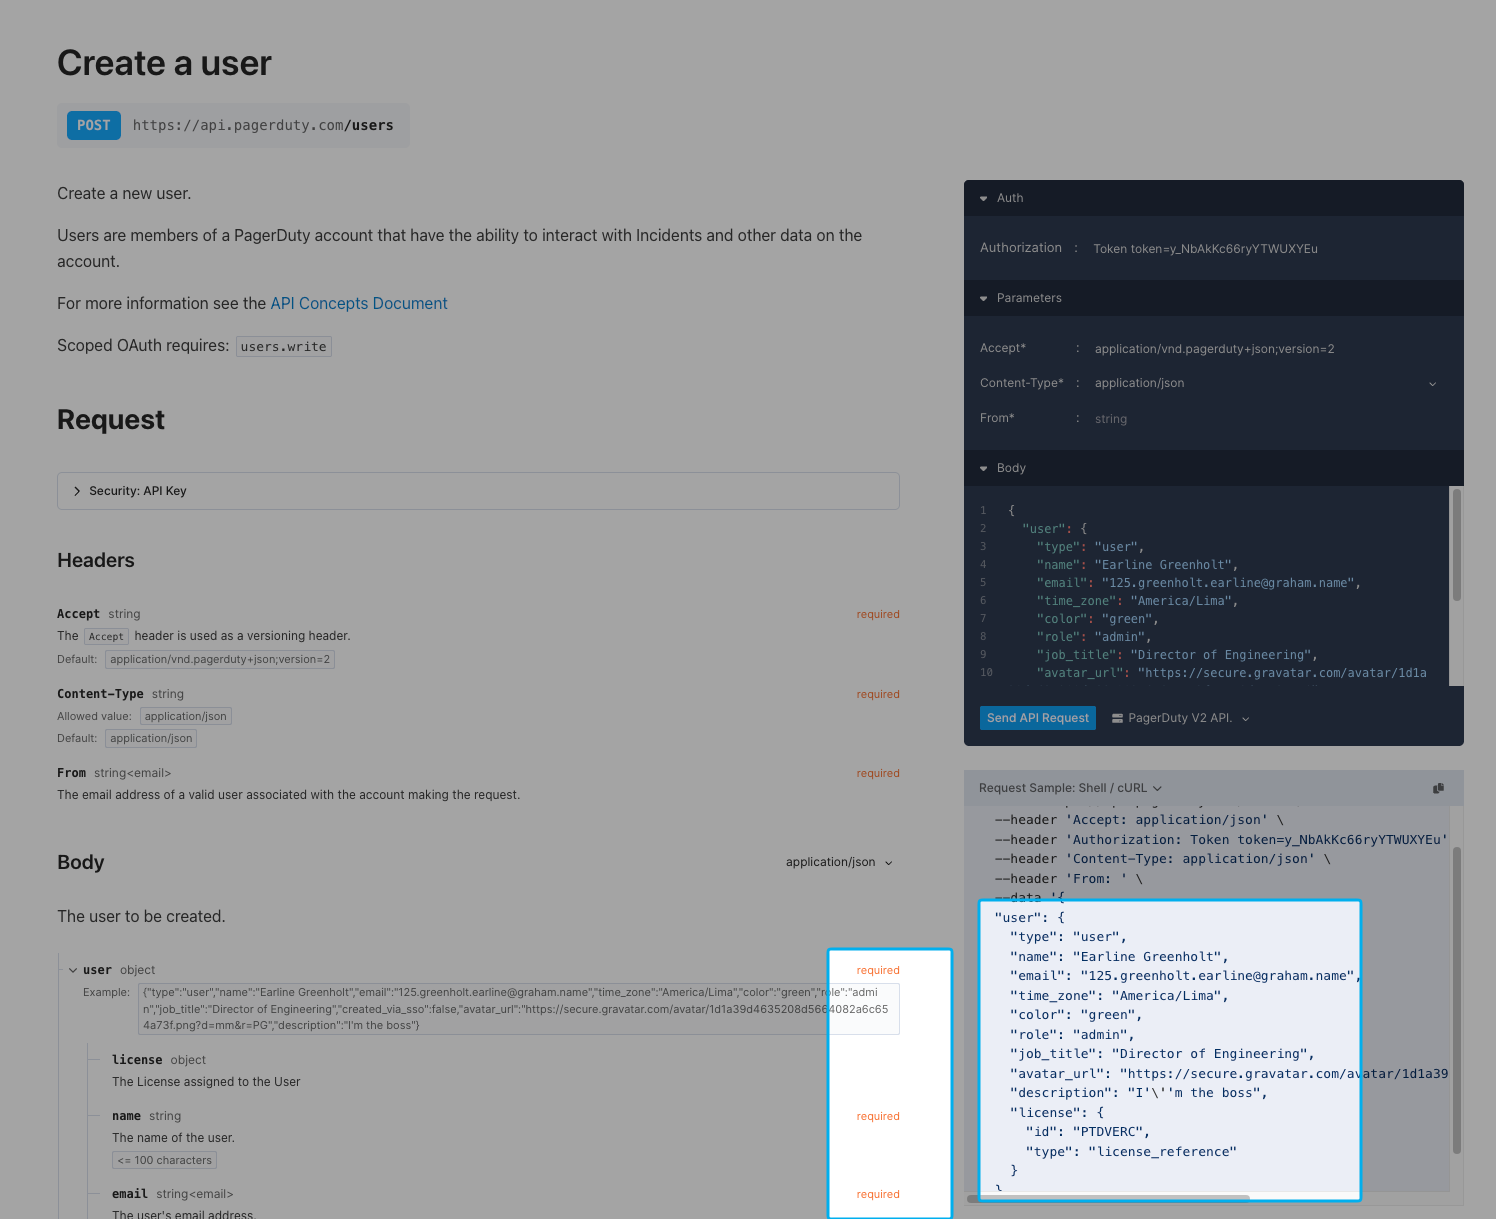Collapse the Parameters section caret

pyautogui.click(x=984, y=298)
